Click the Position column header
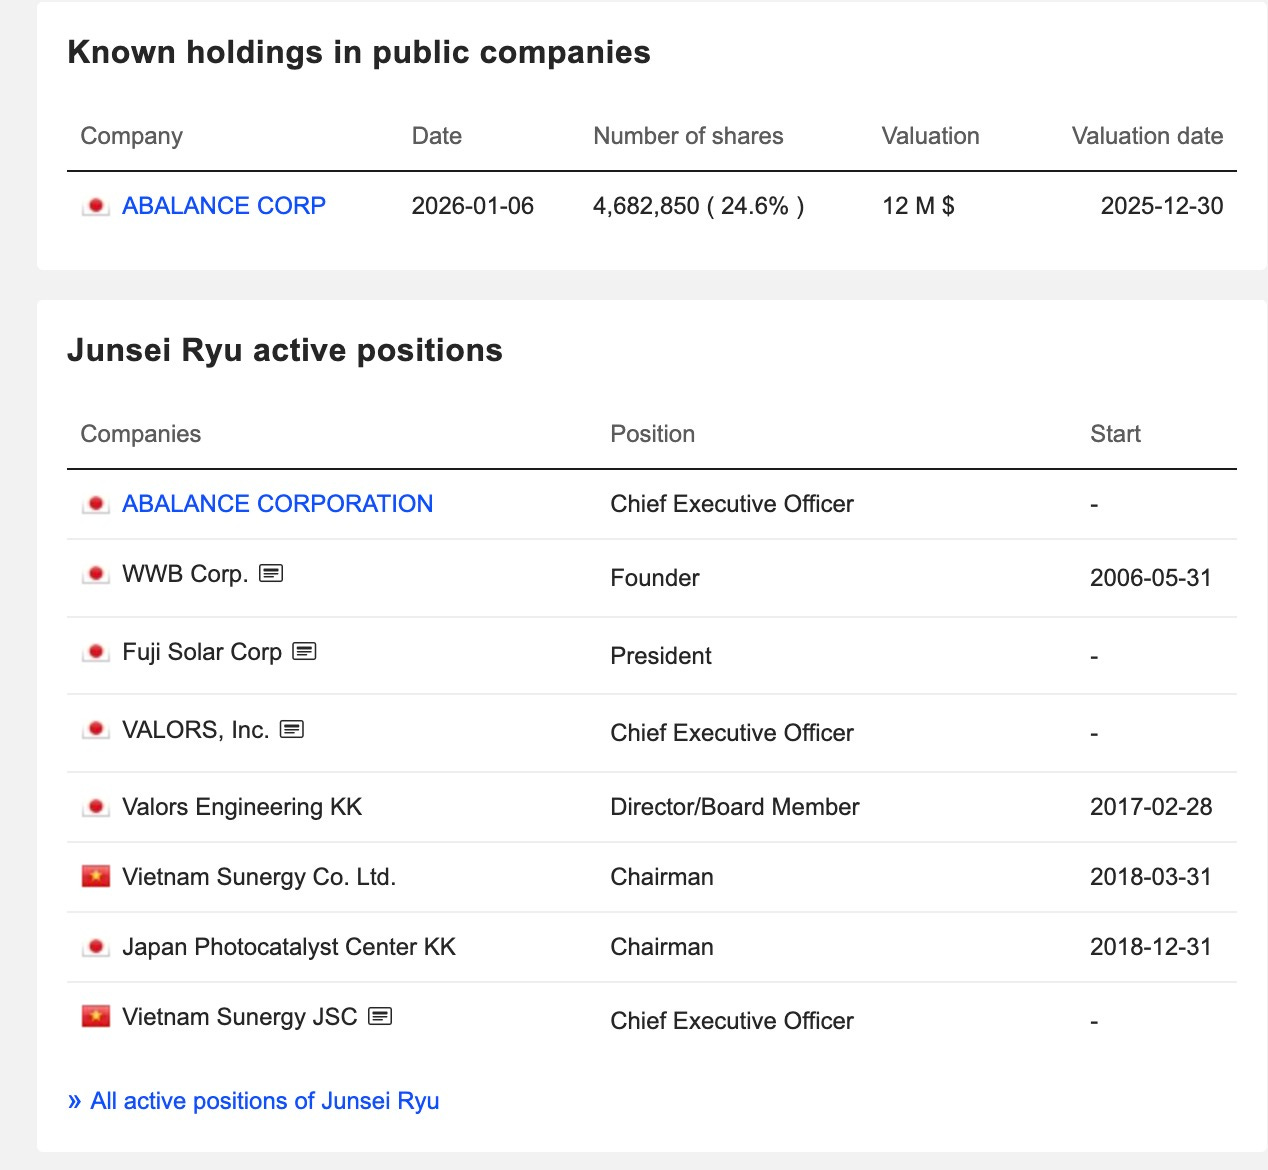Viewport: 1268px width, 1170px height. 653,434
